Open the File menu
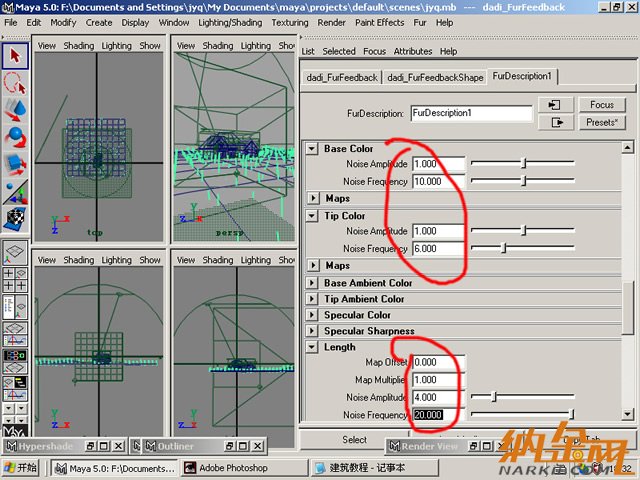The width and height of the screenshot is (640, 480). (11, 23)
